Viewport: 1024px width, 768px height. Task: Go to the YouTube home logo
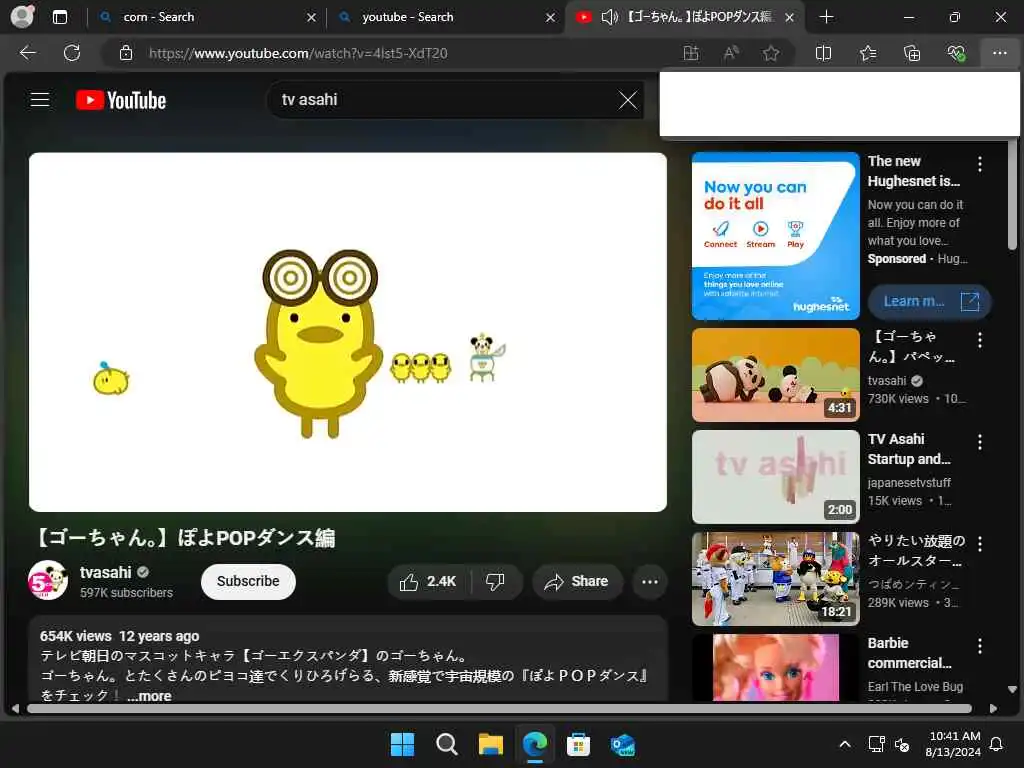[121, 100]
